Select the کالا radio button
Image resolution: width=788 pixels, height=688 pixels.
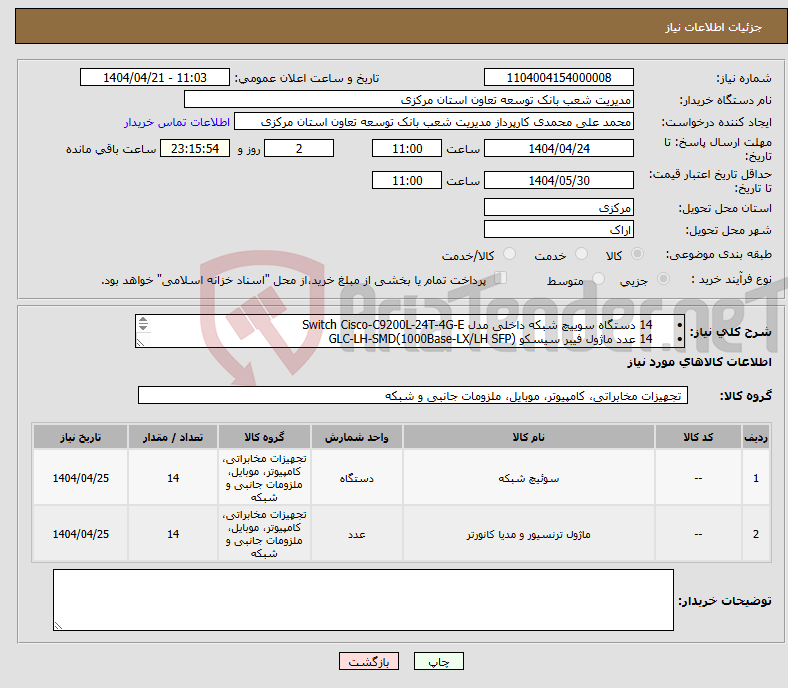[x=637, y=254]
